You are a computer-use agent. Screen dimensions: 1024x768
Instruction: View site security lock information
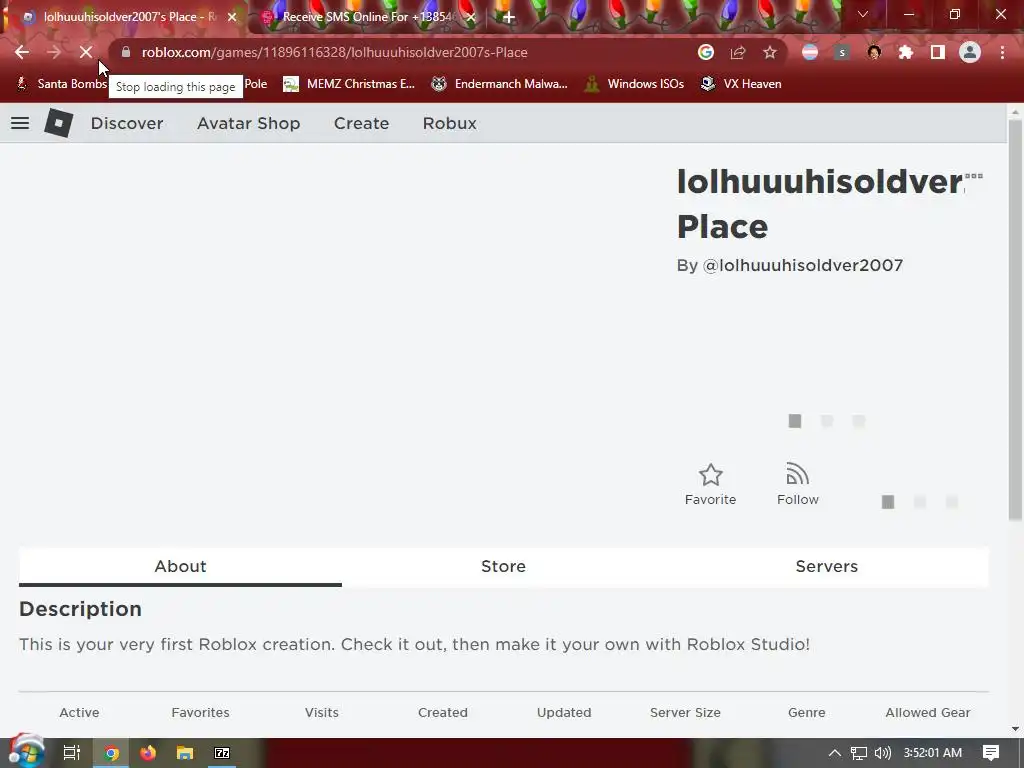[x=126, y=52]
